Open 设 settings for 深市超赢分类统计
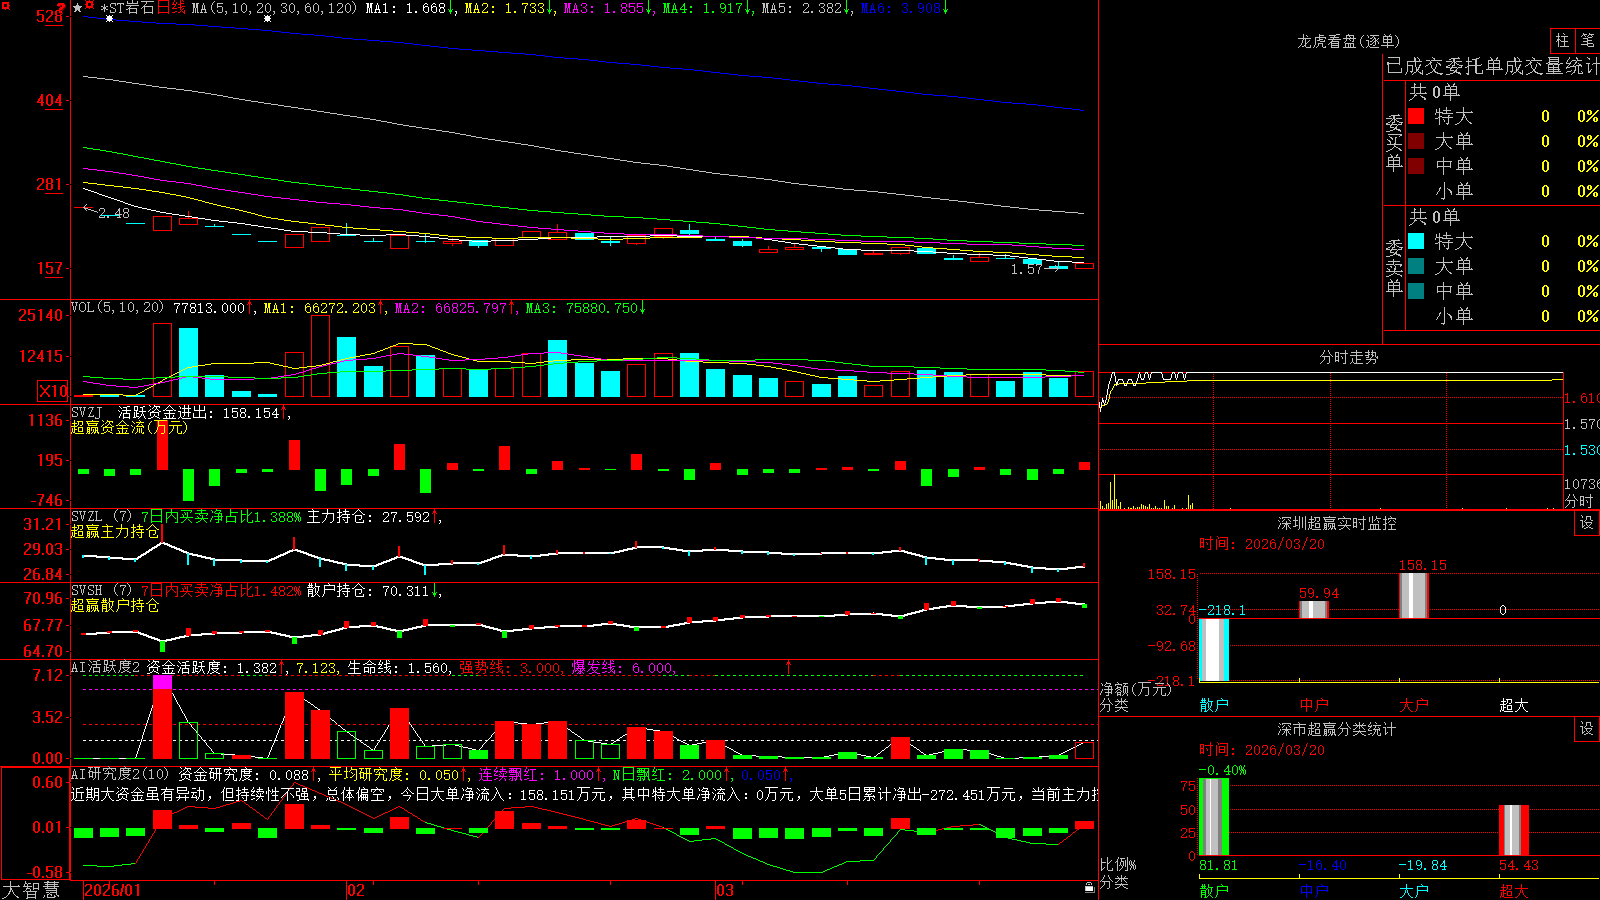This screenshot has width=1600, height=900. click(1587, 729)
